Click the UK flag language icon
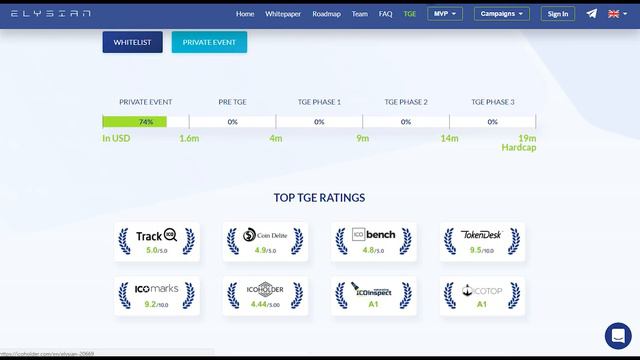The image size is (640, 360). (613, 14)
